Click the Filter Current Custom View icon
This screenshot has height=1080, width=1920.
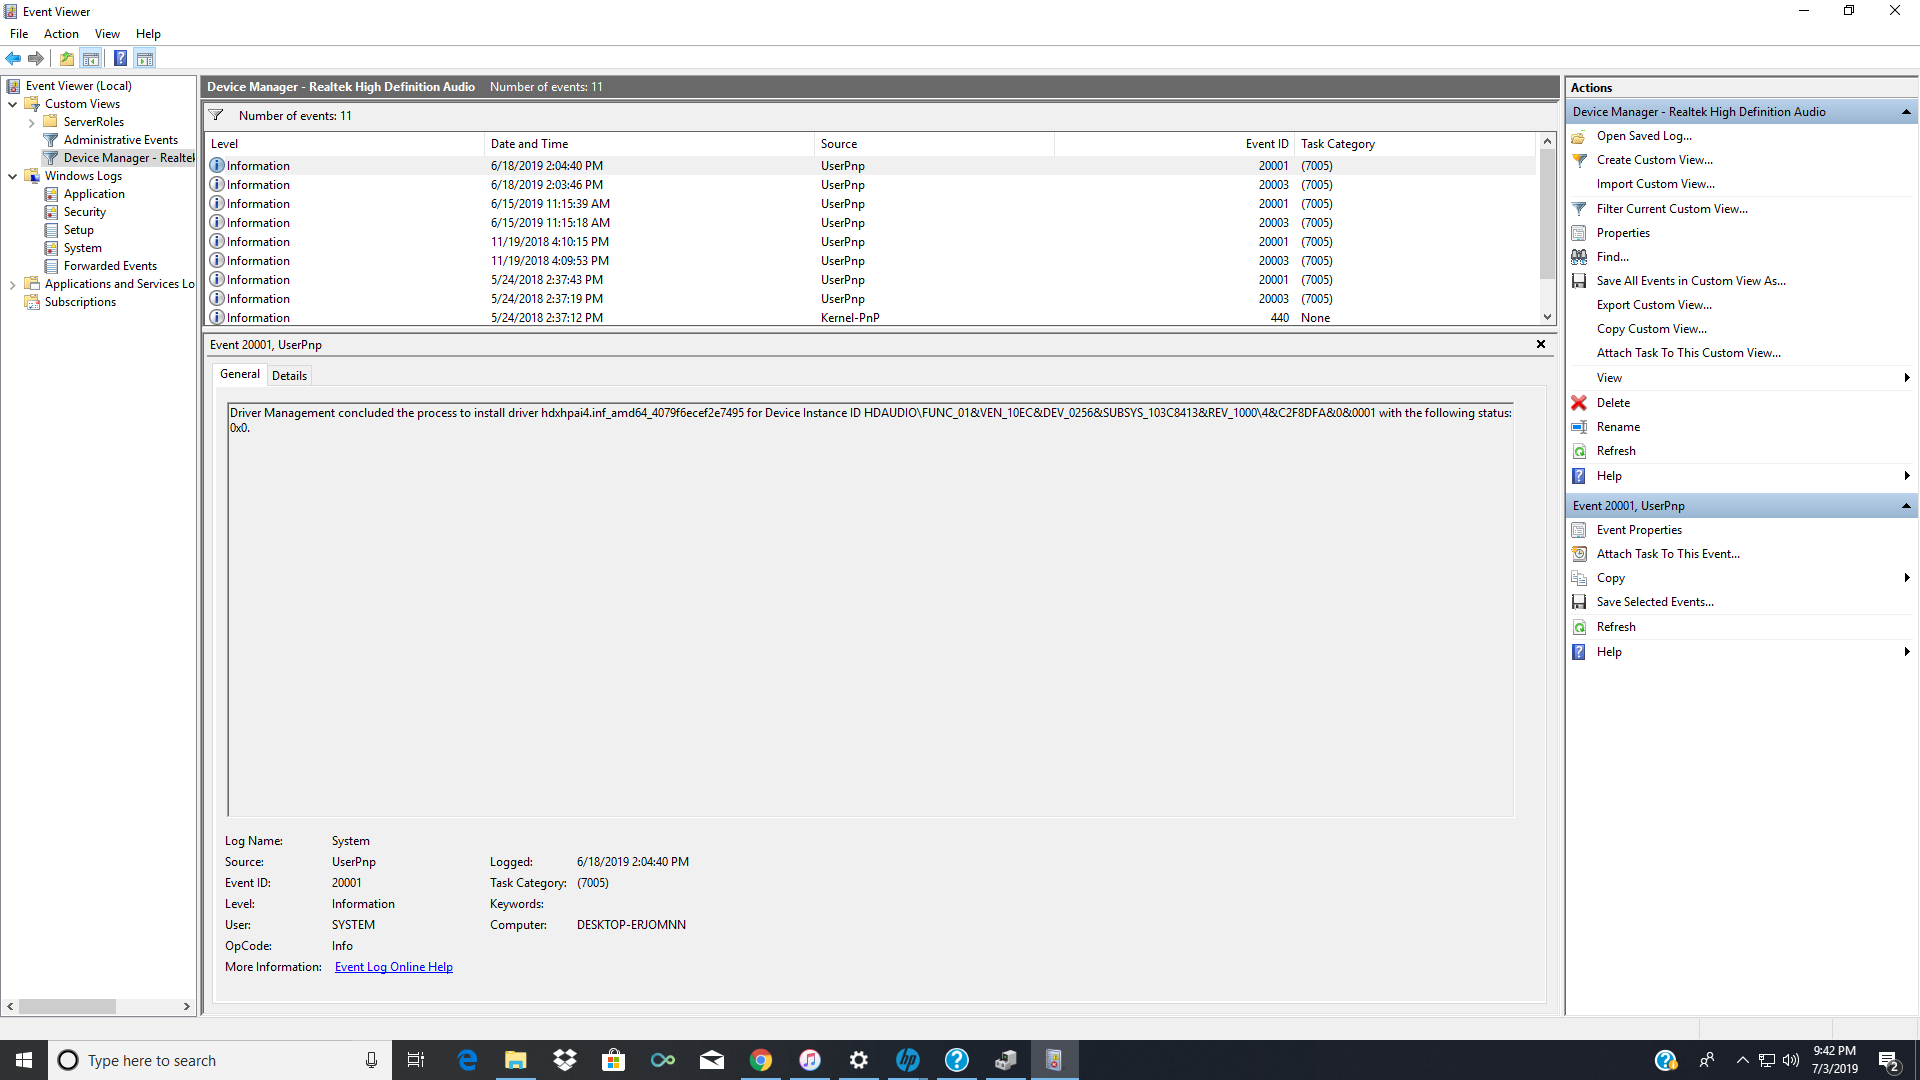tap(1580, 208)
